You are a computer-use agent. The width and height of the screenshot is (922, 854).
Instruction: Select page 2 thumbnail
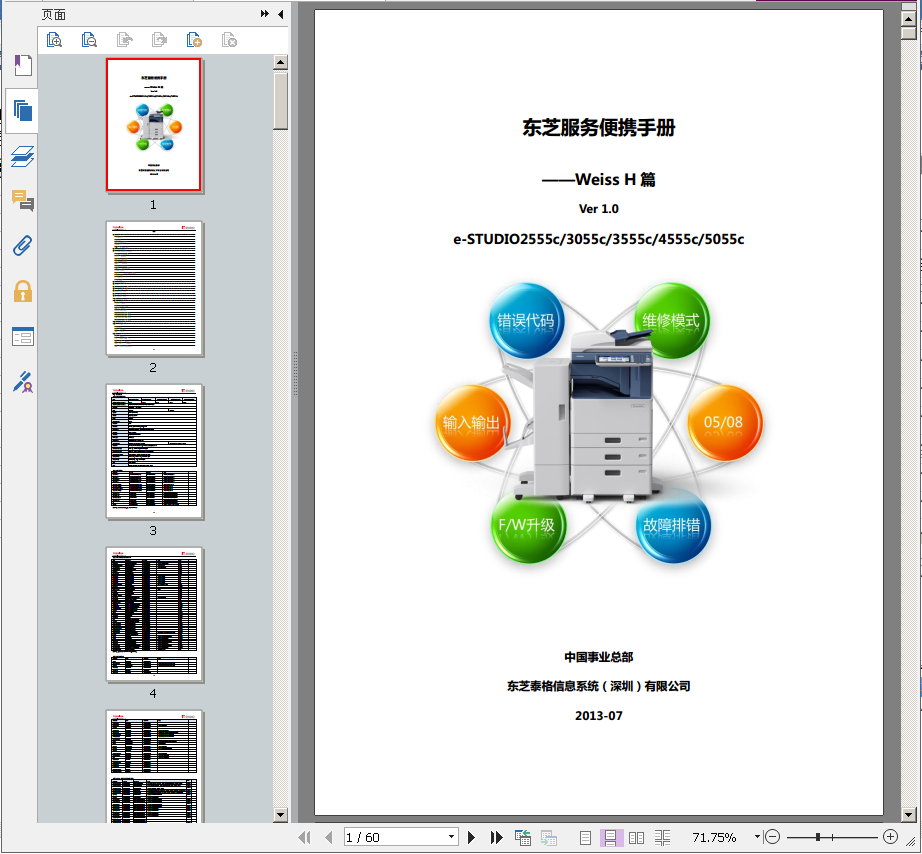pyautogui.click(x=154, y=288)
